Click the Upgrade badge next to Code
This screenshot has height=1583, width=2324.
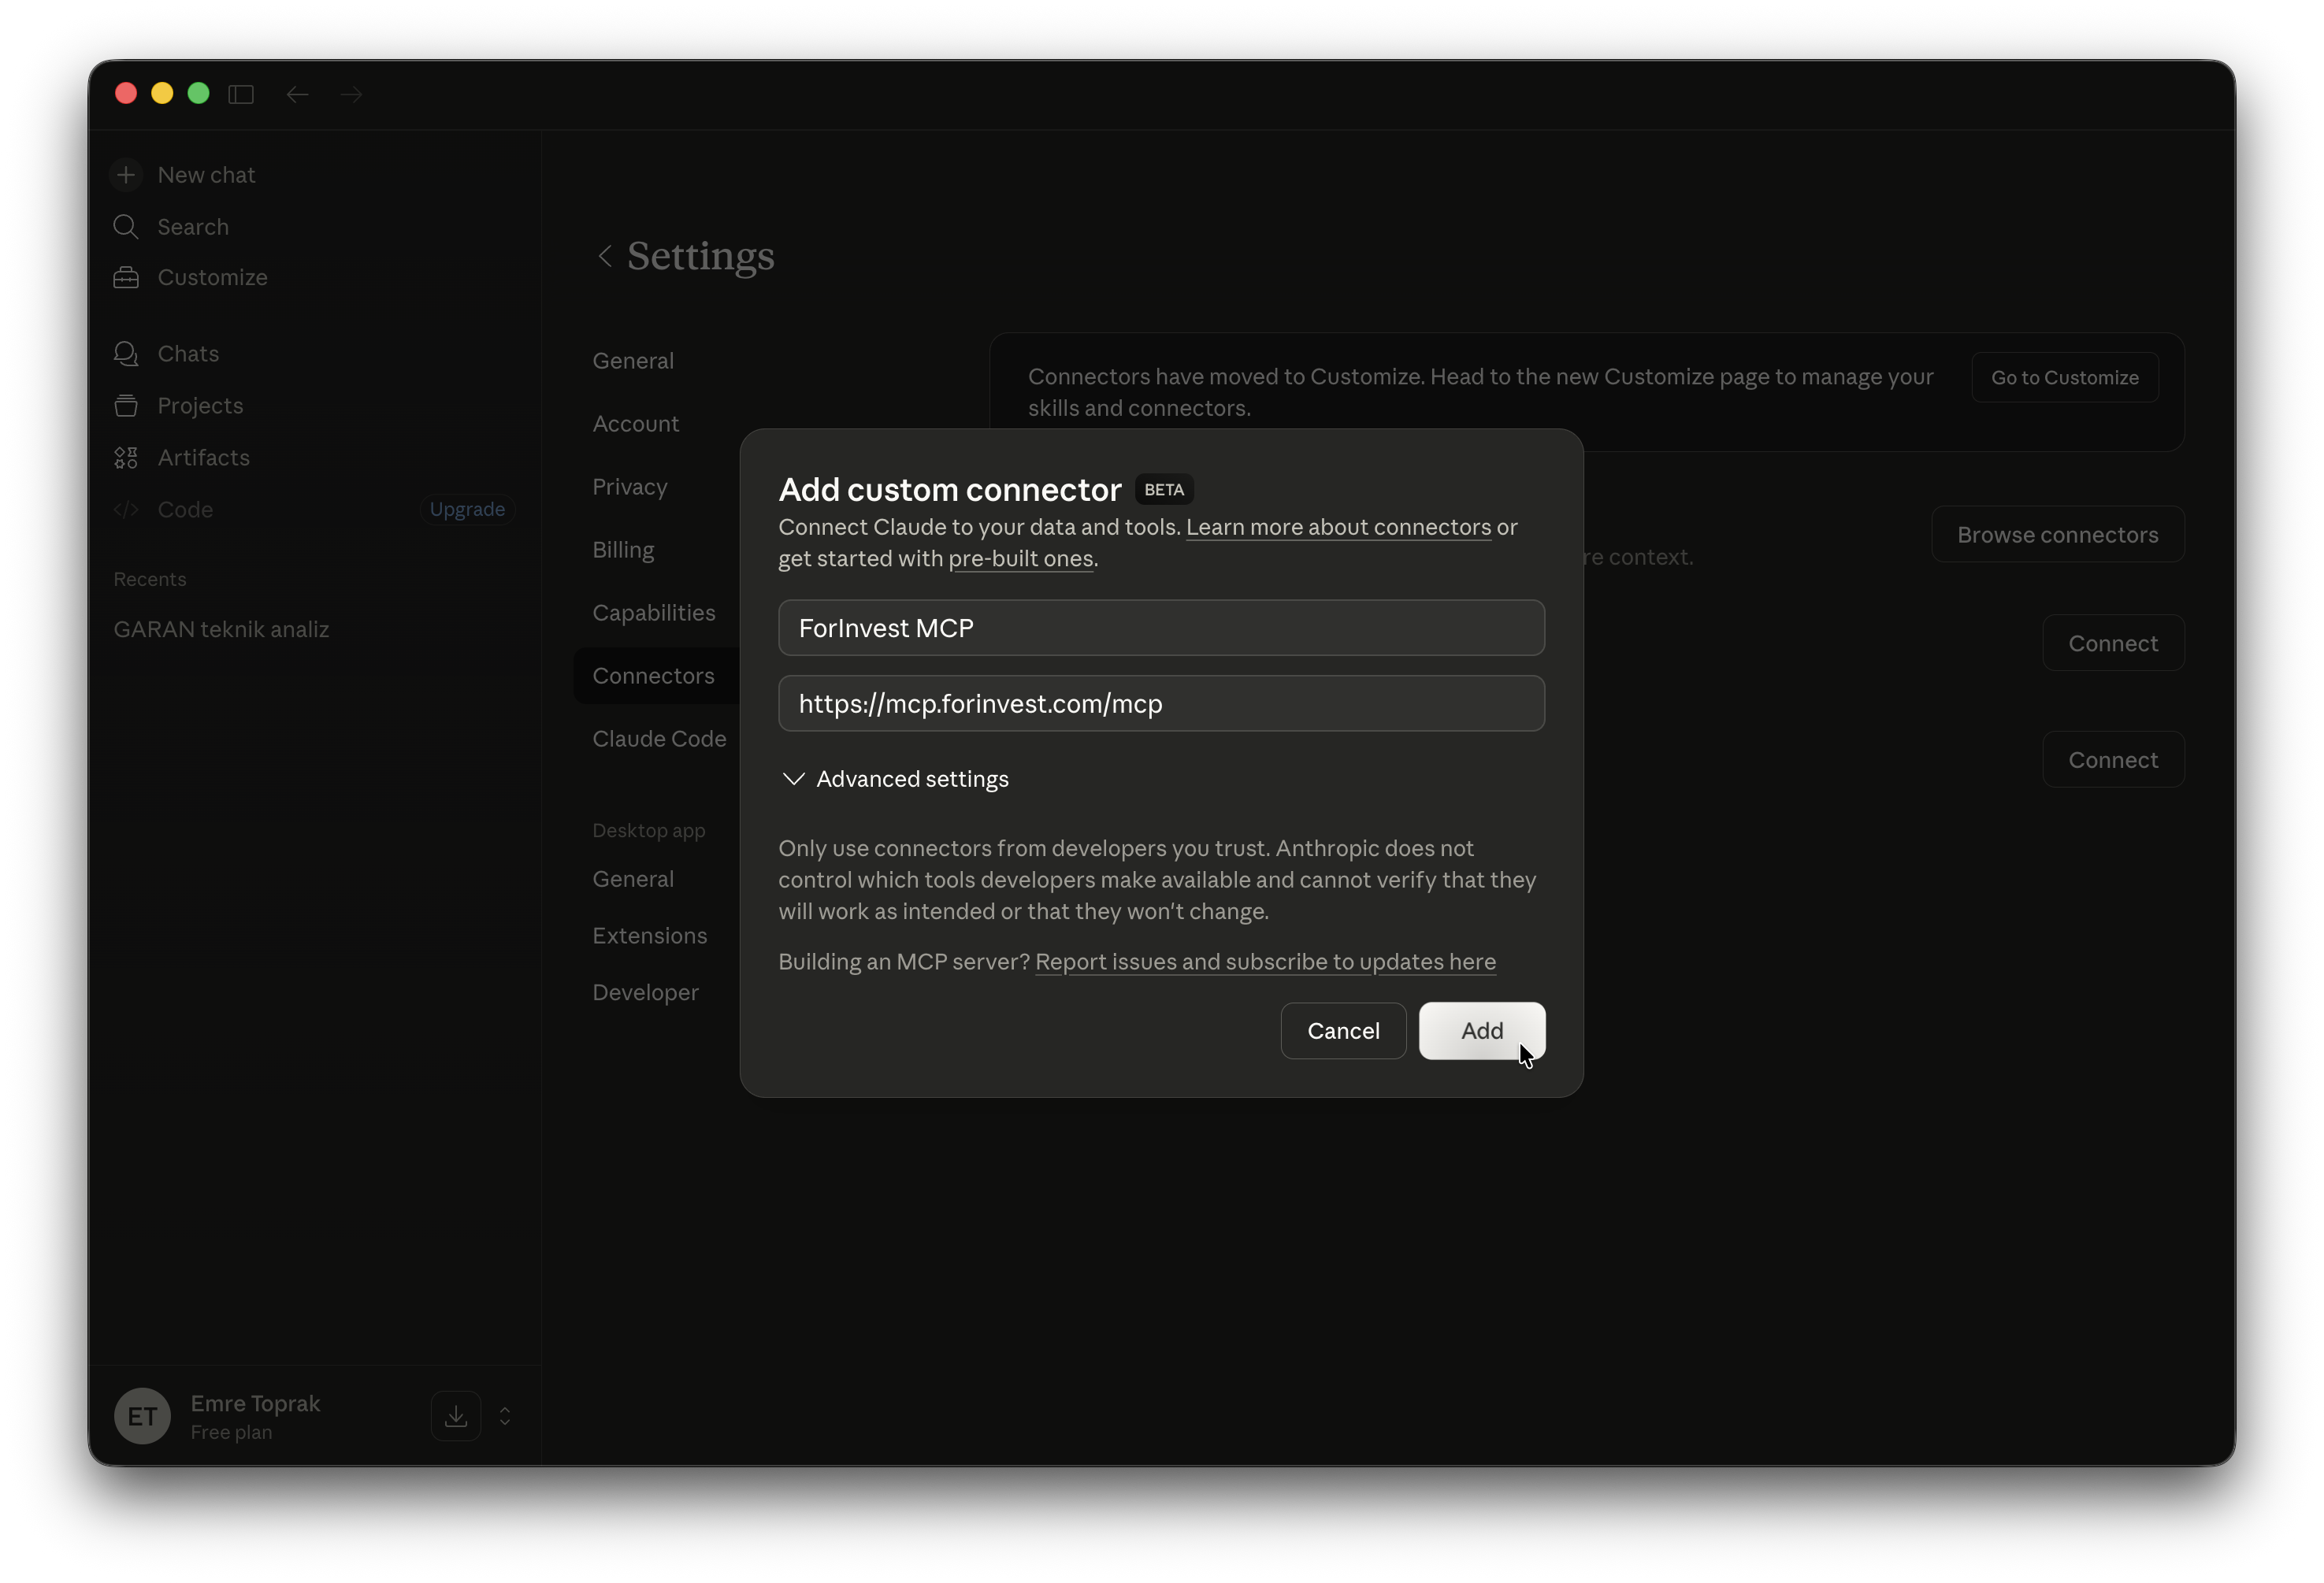(x=467, y=509)
